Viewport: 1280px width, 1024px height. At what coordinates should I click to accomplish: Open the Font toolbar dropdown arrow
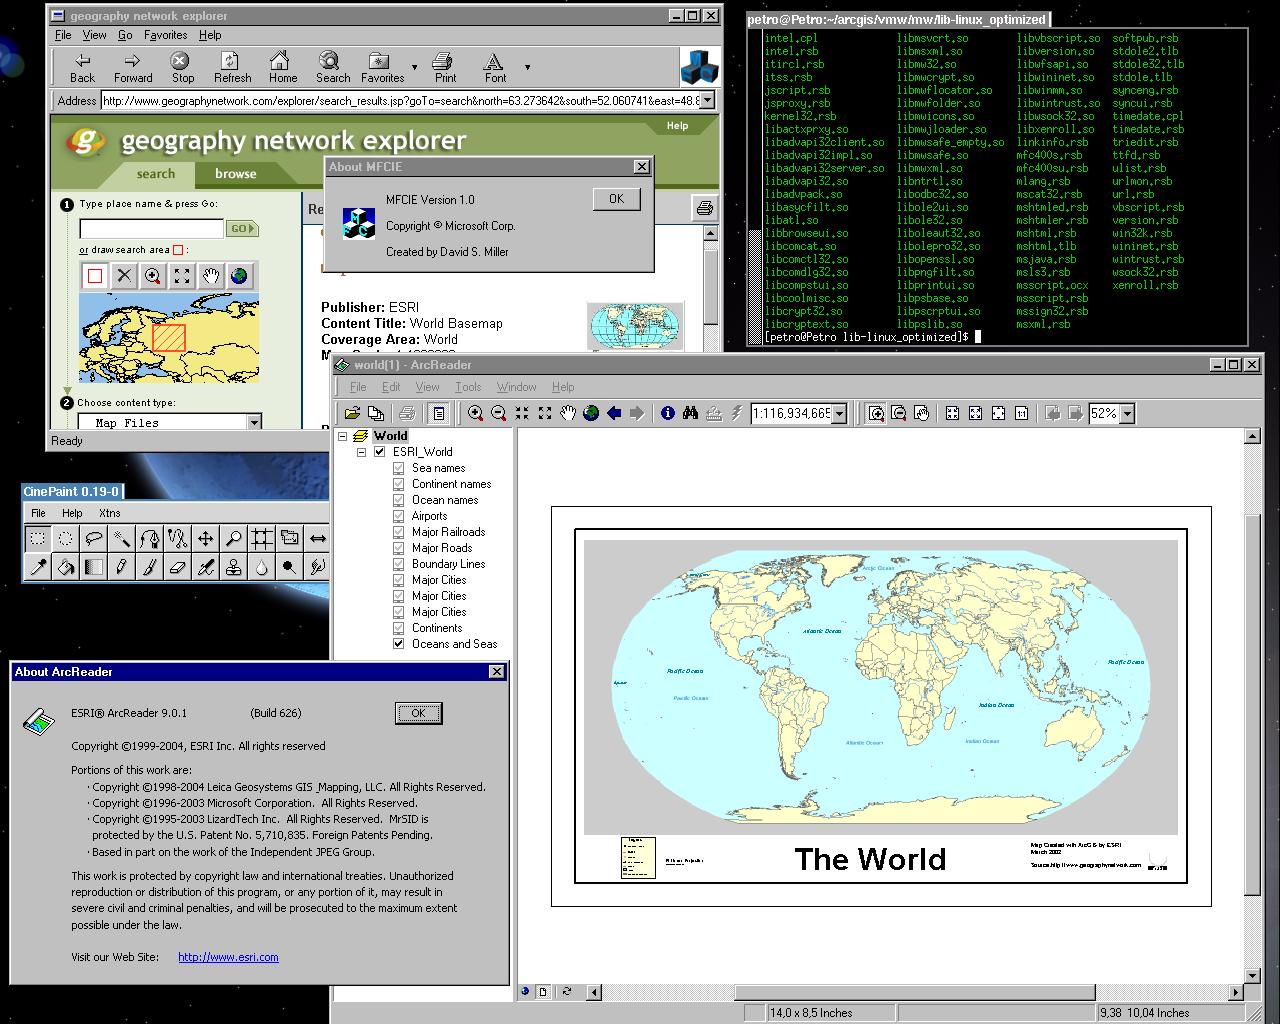point(527,68)
